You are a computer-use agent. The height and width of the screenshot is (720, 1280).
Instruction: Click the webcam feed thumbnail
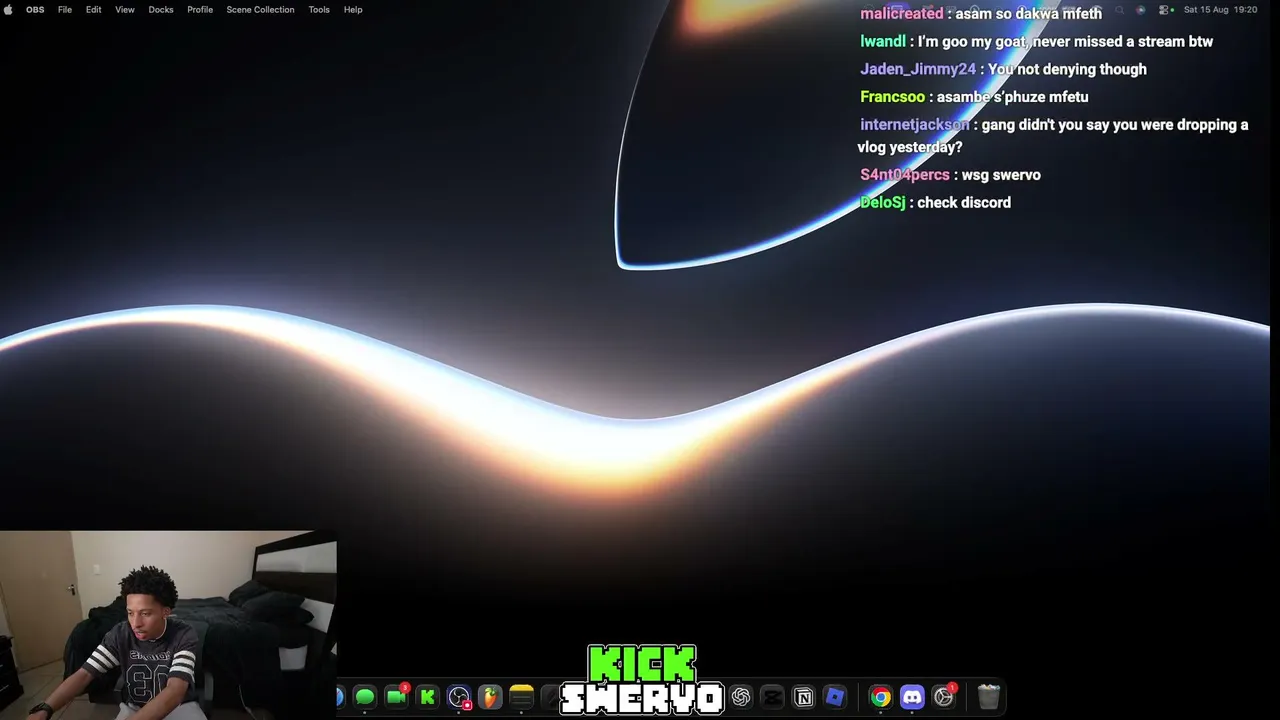coord(168,625)
